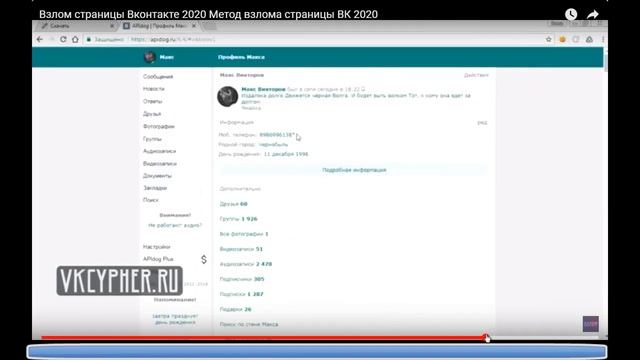Image resolution: width=640 pixels, height=360 pixels.
Task: Open the Подписчики 305 counter
Action: [x=242, y=279]
